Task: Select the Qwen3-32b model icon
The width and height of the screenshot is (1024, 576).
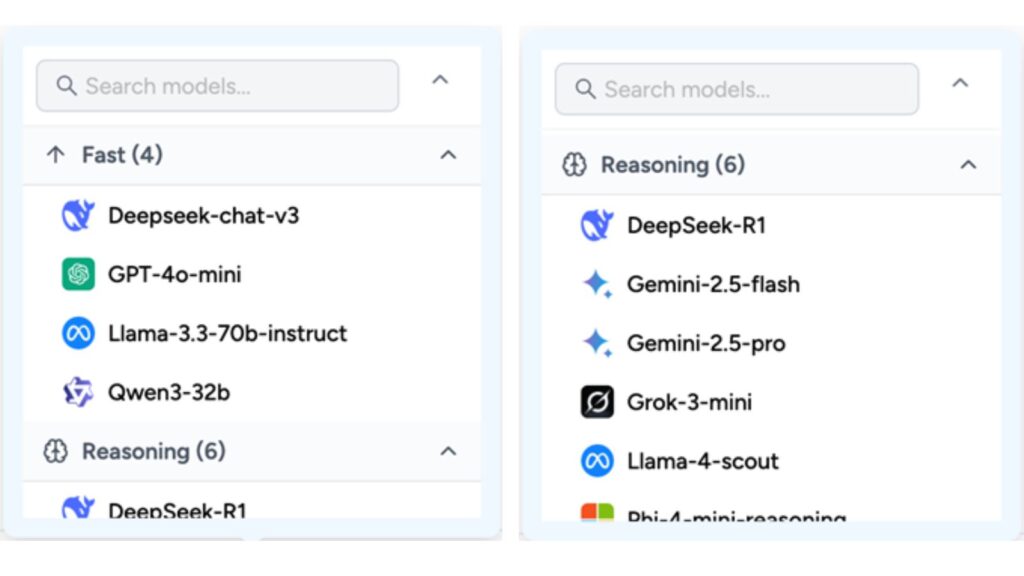Action: tap(78, 392)
